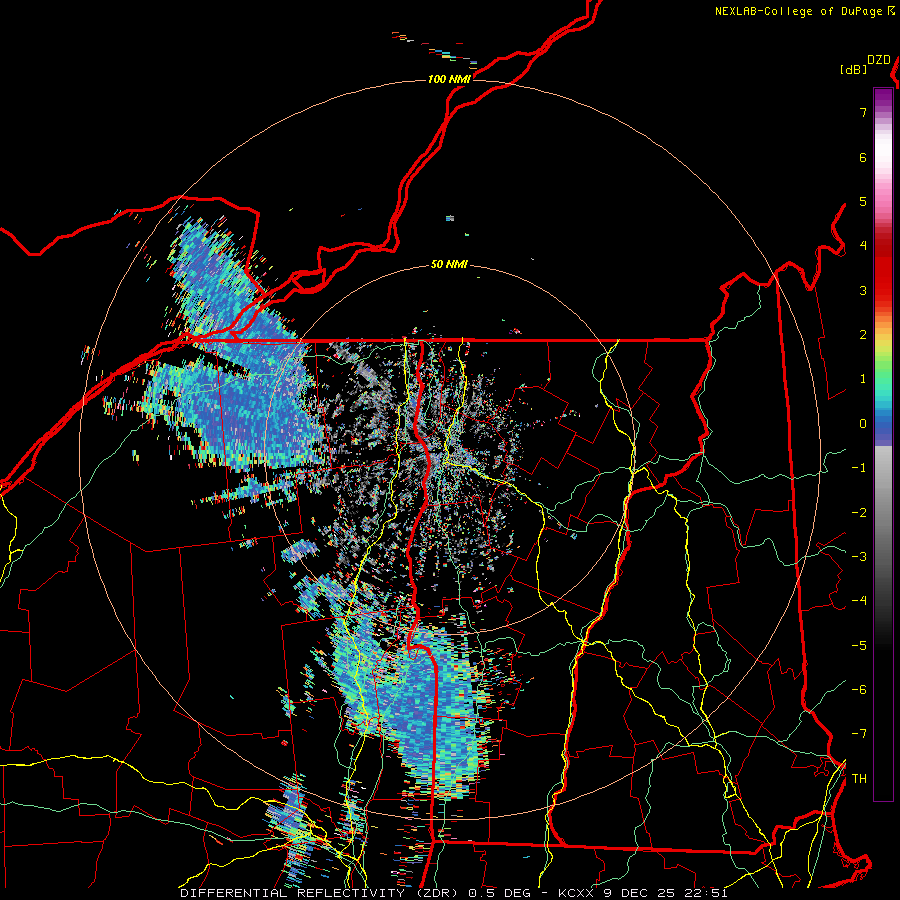Click the -4 value on color scale

[x=859, y=601]
